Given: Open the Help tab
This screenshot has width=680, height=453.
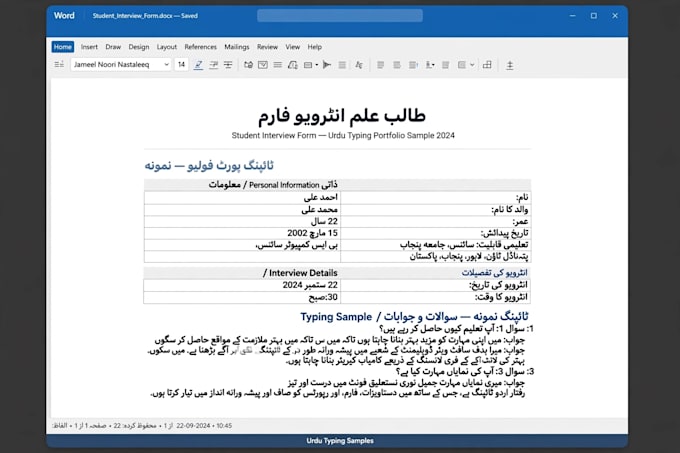Looking at the screenshot, I should pyautogui.click(x=314, y=47).
